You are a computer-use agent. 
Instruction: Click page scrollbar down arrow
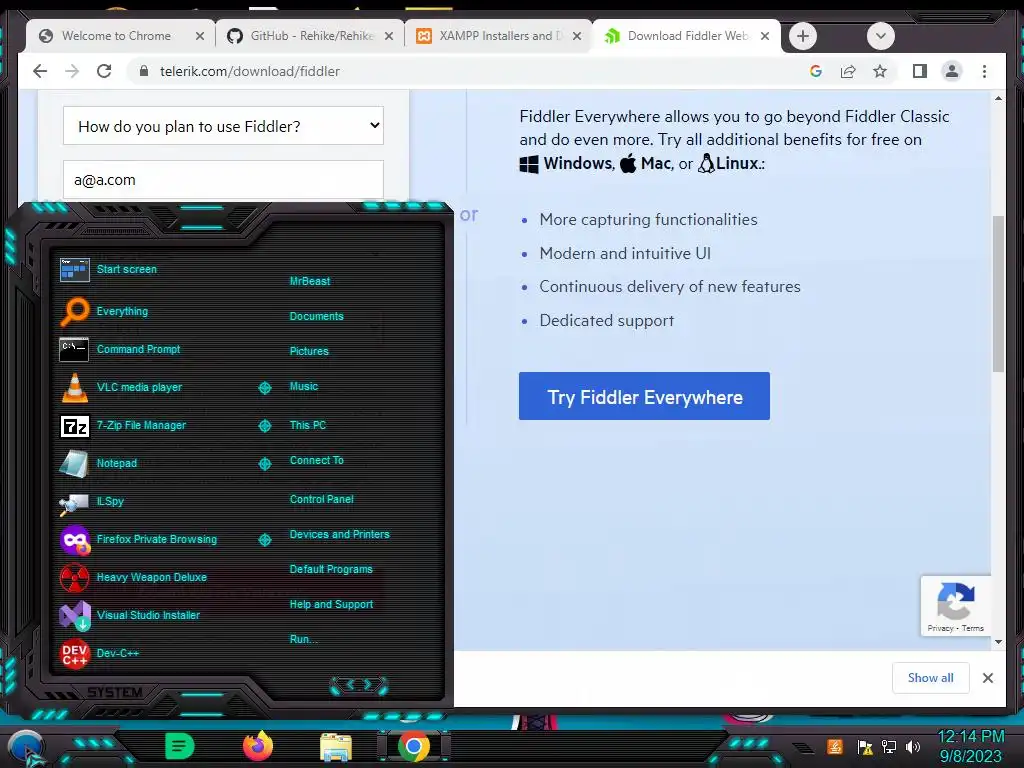998,642
